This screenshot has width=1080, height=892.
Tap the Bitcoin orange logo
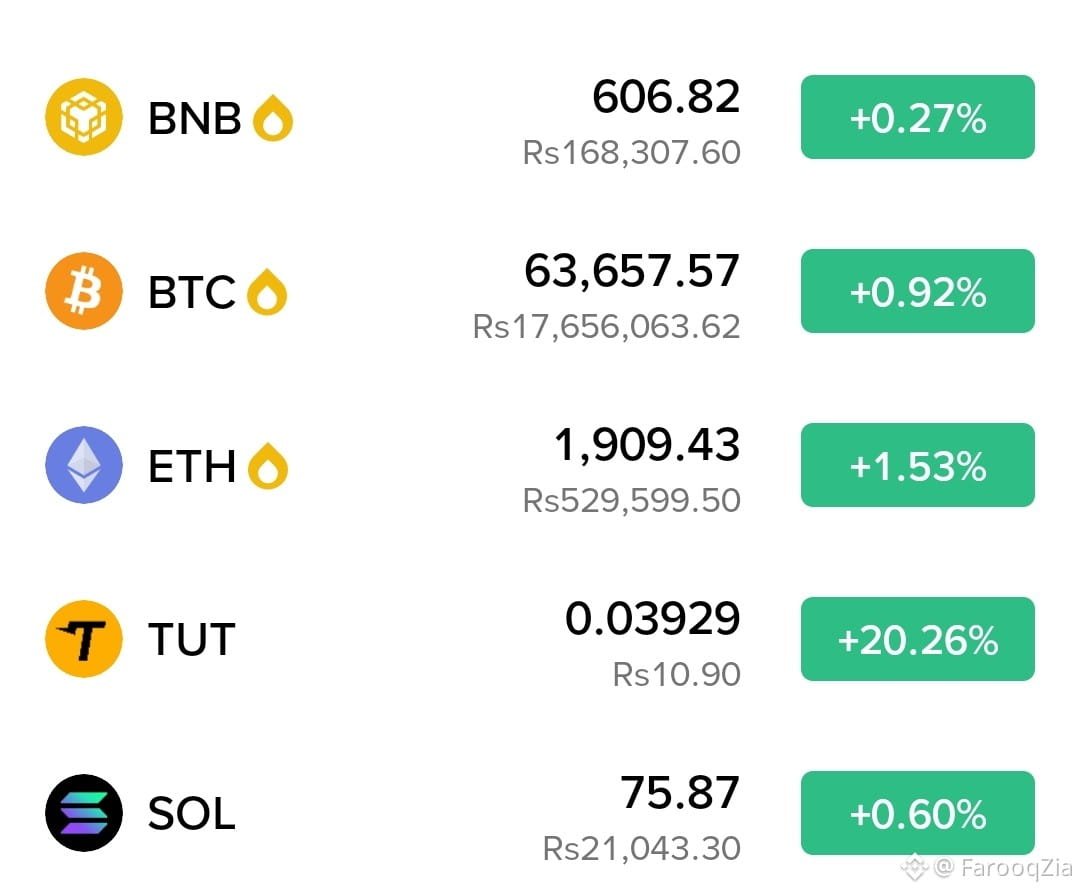tap(84, 291)
